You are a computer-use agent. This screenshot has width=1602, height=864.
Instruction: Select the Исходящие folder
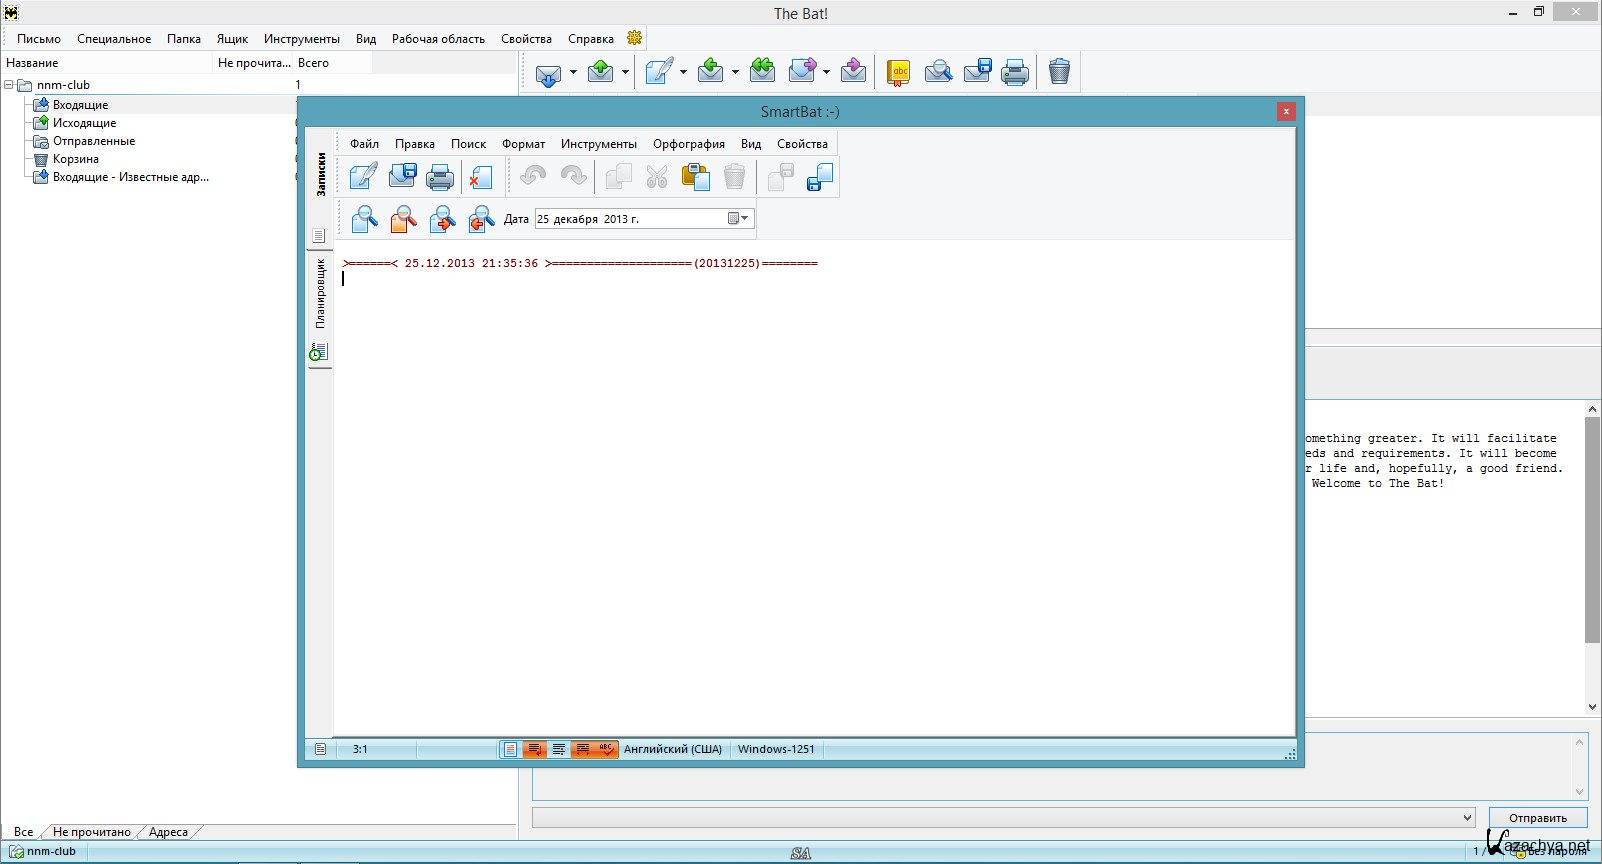[x=84, y=123]
